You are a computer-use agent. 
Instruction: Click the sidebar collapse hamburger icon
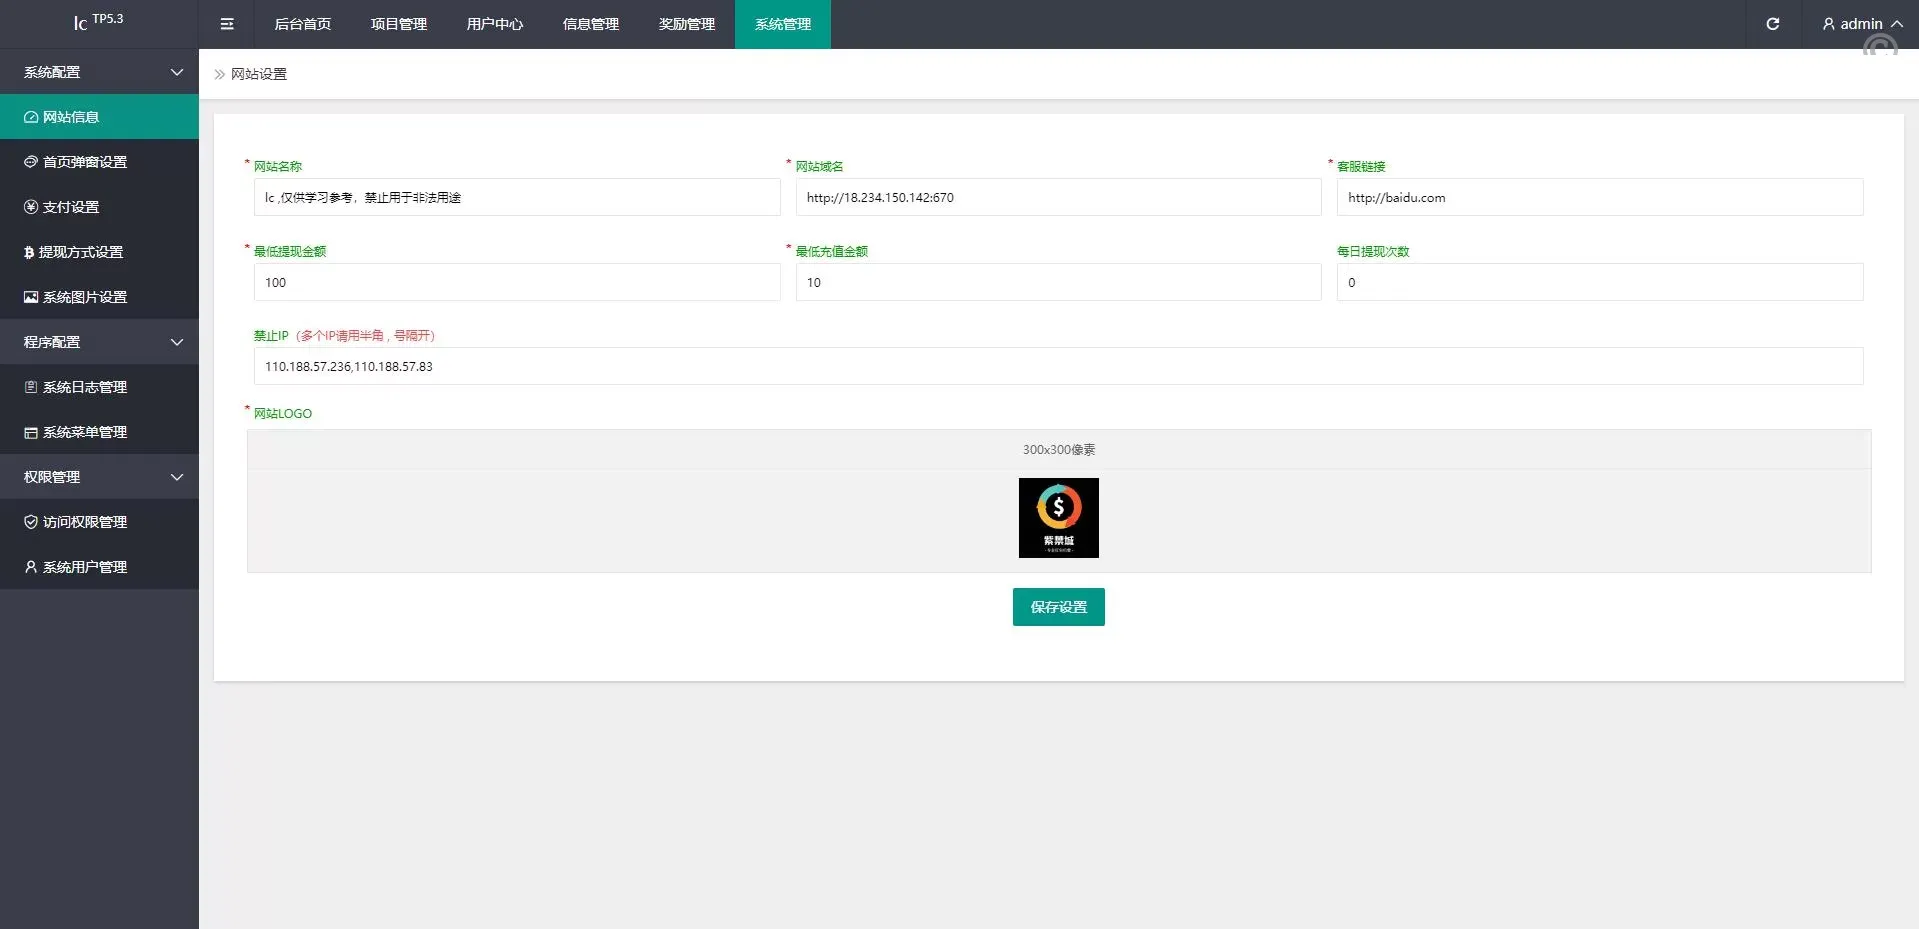(227, 24)
